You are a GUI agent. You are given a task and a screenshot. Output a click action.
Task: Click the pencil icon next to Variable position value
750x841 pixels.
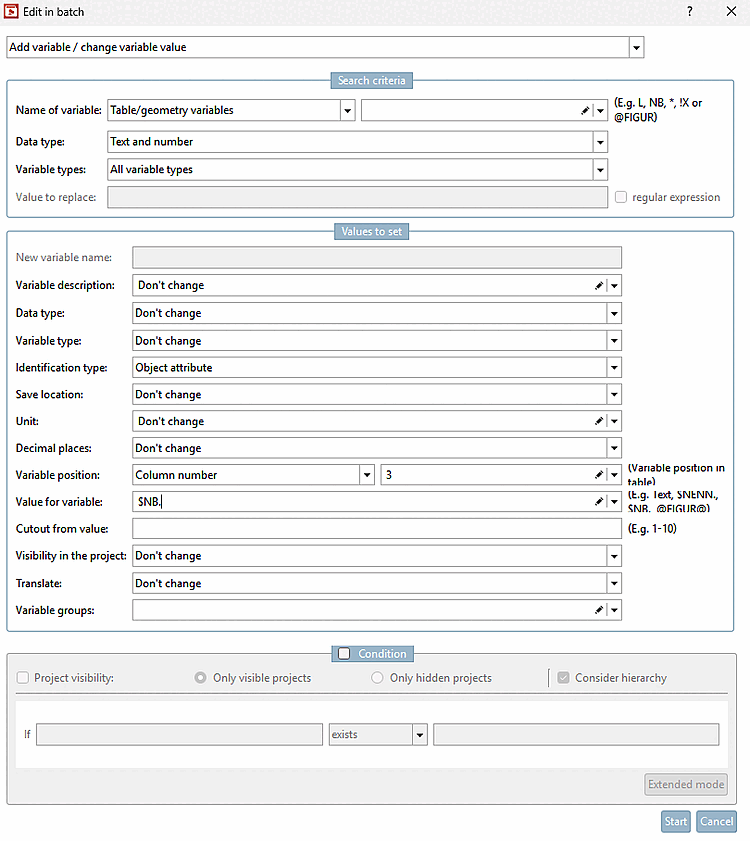click(x=598, y=474)
